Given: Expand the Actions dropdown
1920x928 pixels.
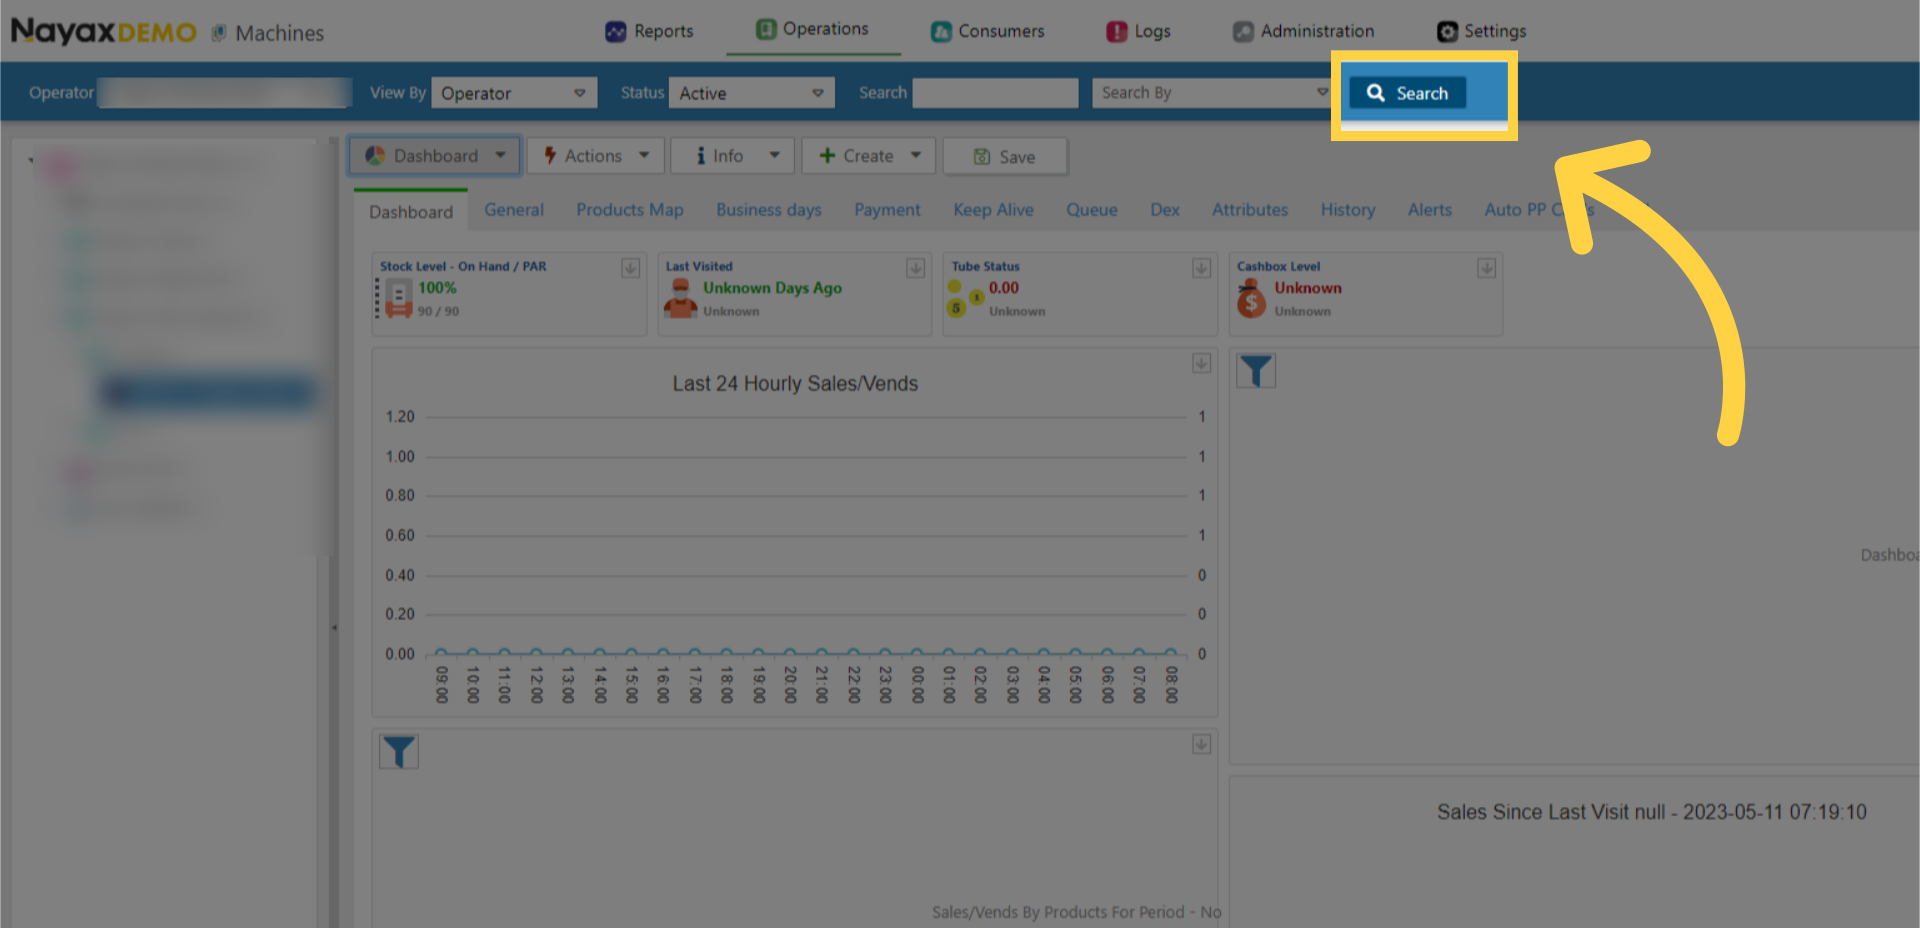Looking at the screenshot, I should (x=596, y=156).
